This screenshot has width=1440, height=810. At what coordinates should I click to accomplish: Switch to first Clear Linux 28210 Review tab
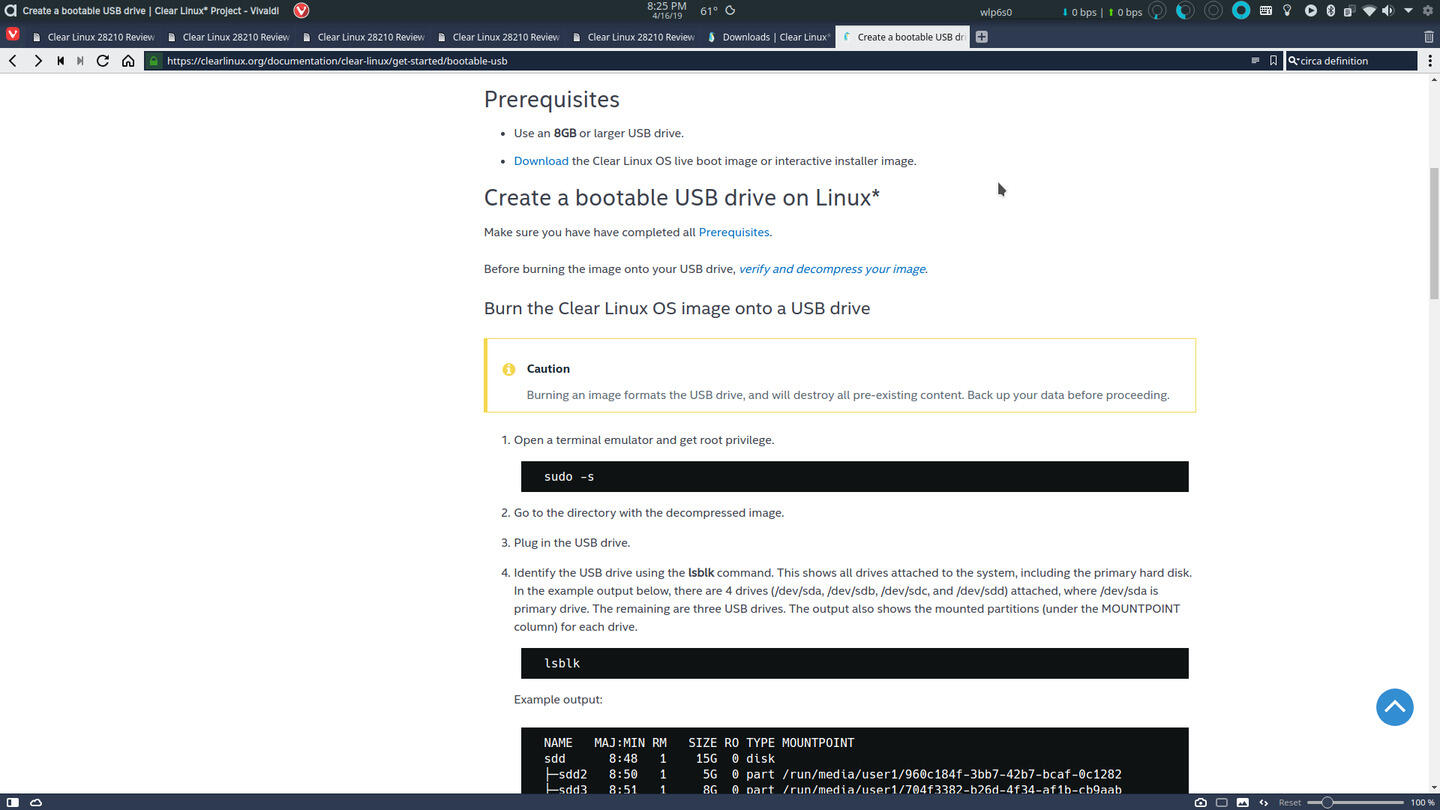(x=92, y=37)
